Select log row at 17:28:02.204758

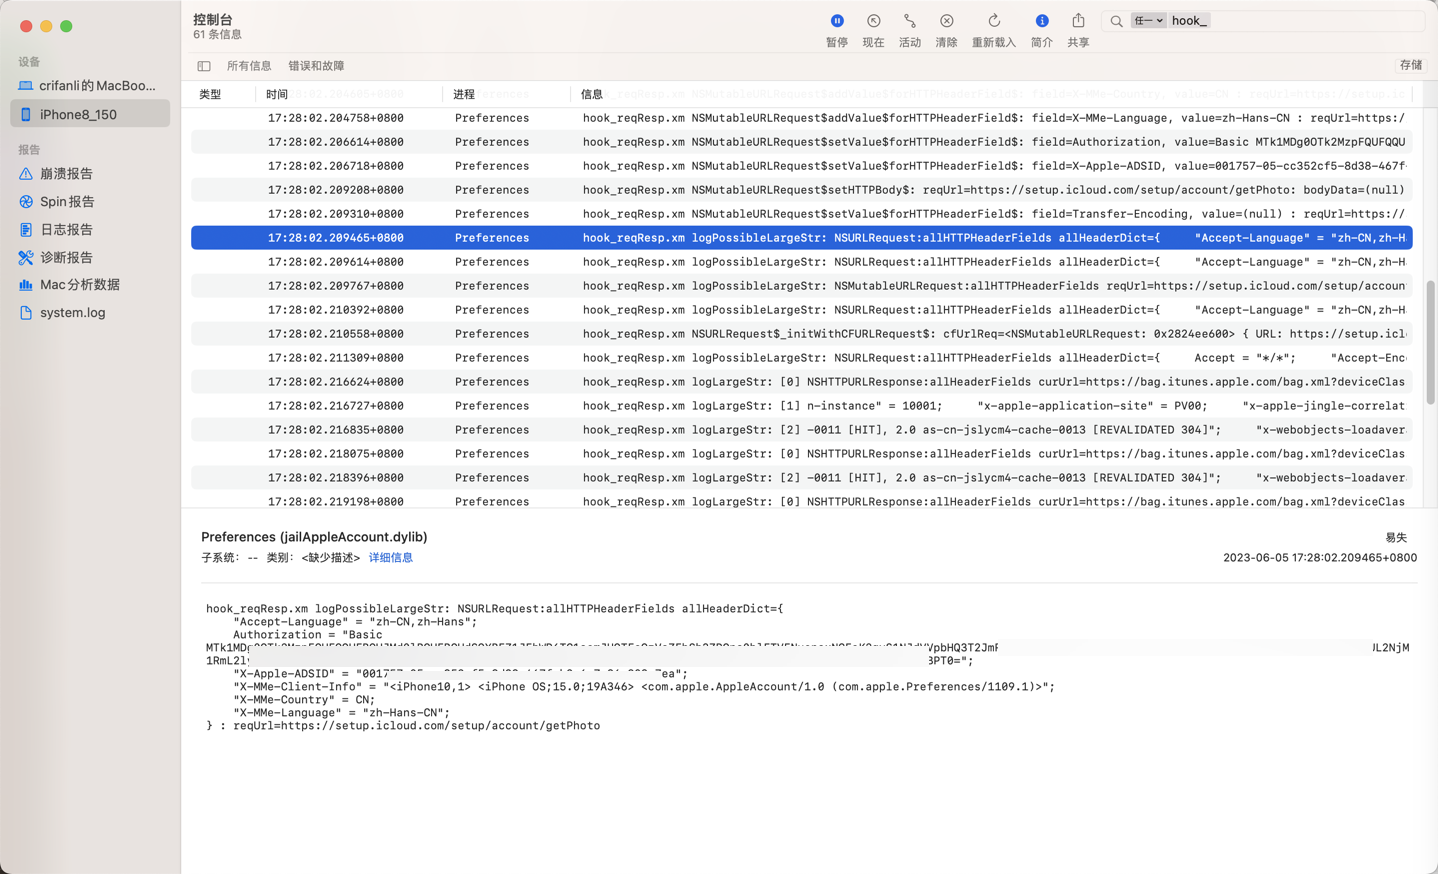point(801,118)
